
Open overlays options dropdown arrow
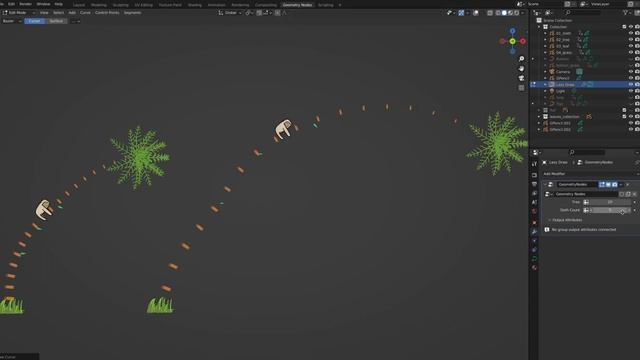click(482, 13)
